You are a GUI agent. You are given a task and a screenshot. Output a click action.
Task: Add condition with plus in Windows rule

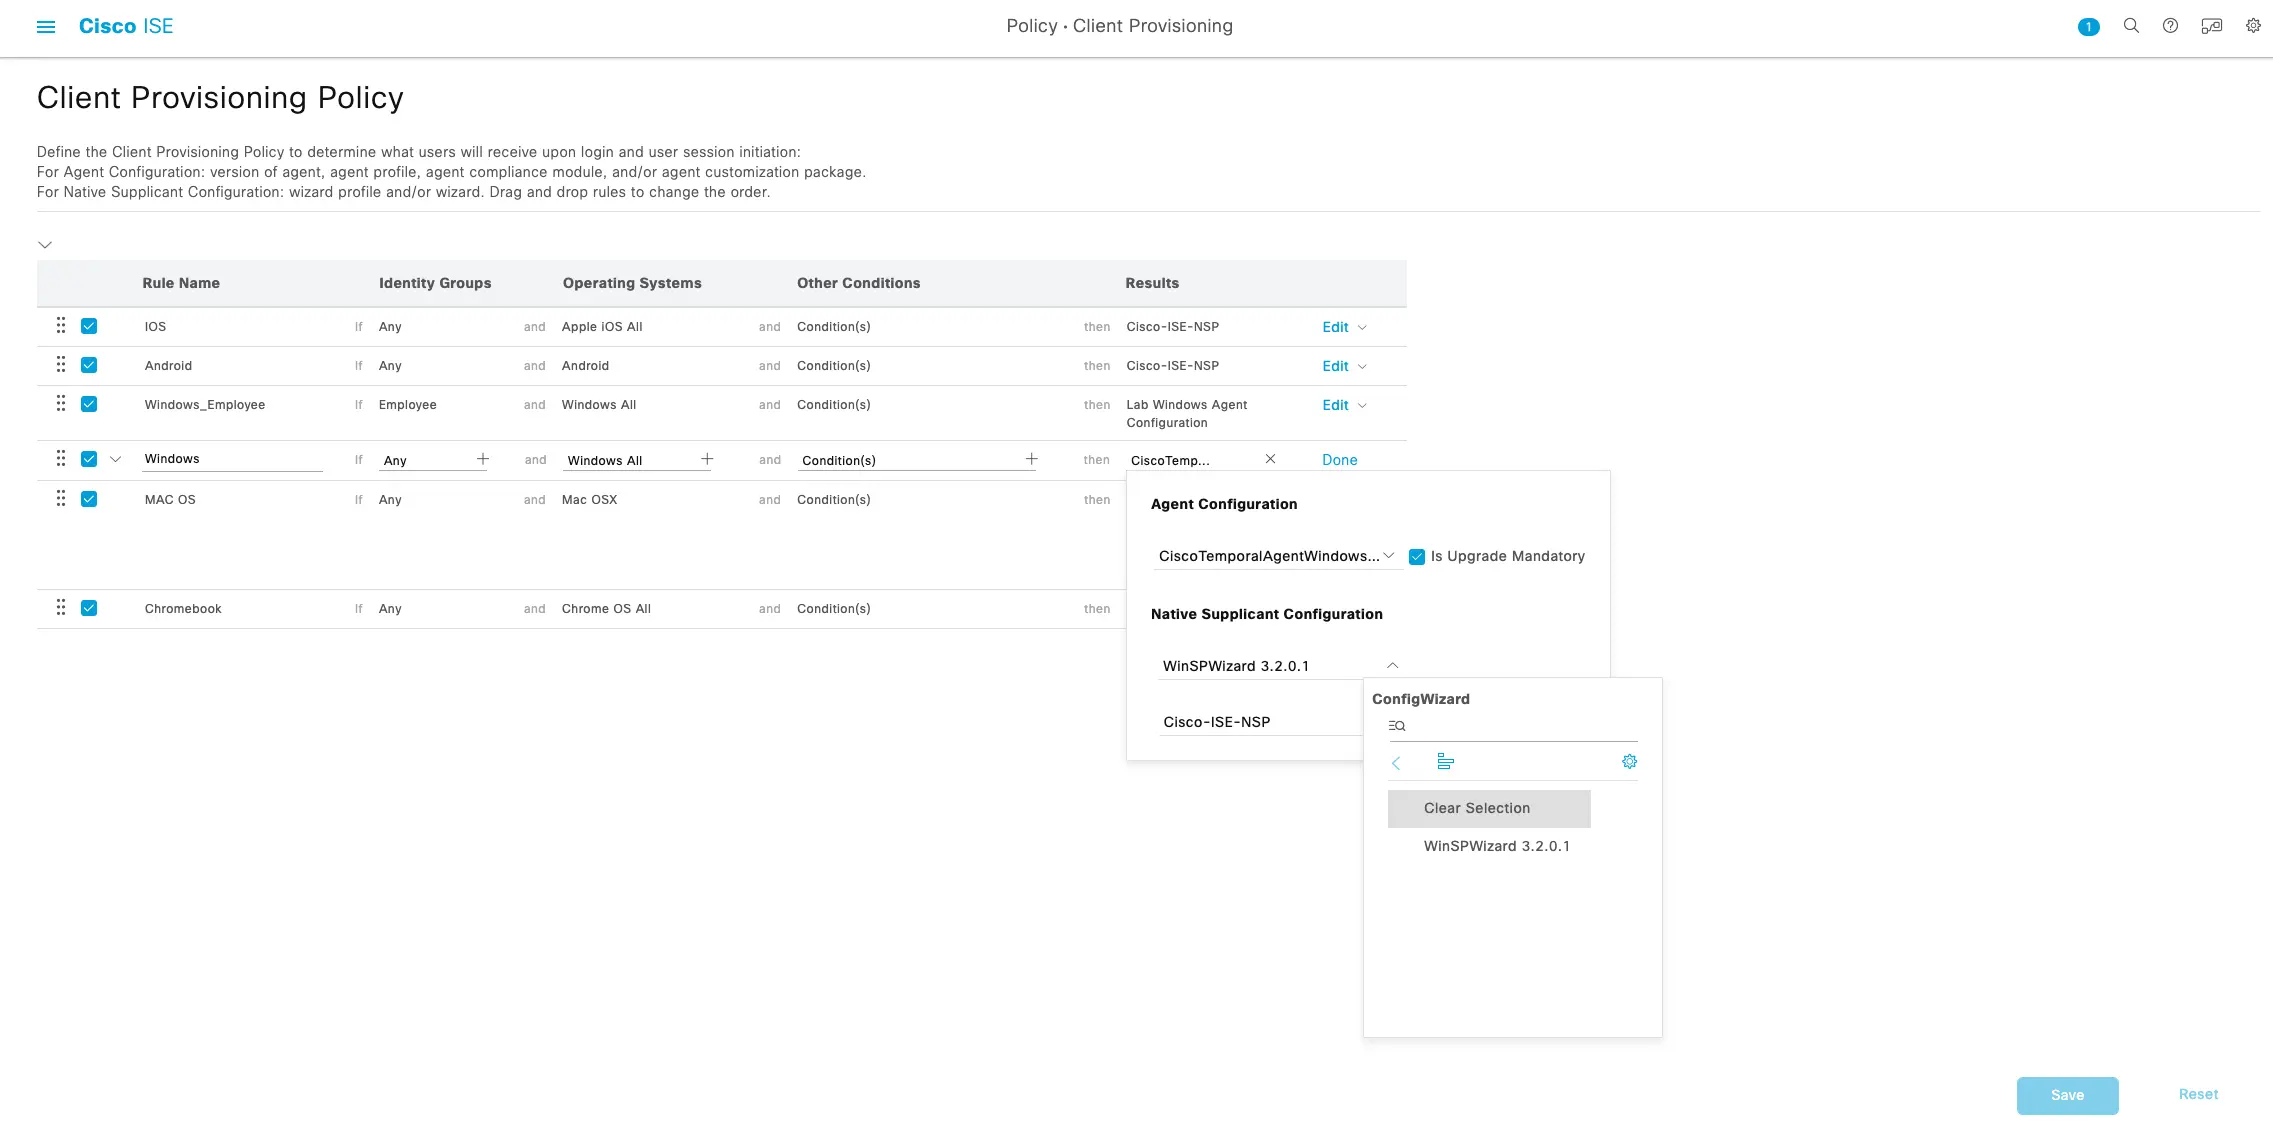click(x=1031, y=459)
